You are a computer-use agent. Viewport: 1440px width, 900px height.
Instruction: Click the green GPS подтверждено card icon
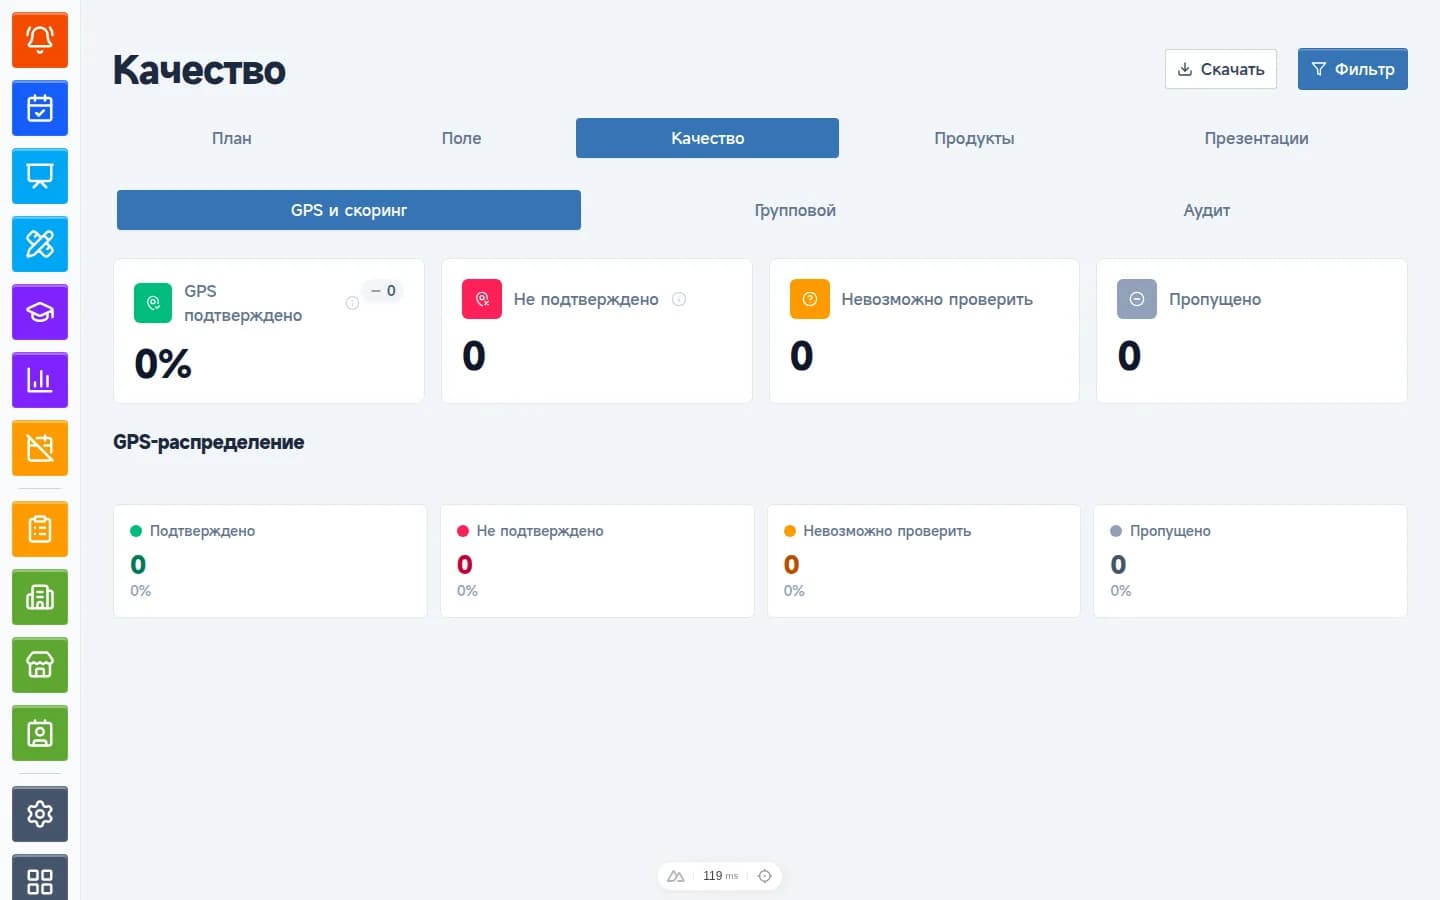pos(153,303)
